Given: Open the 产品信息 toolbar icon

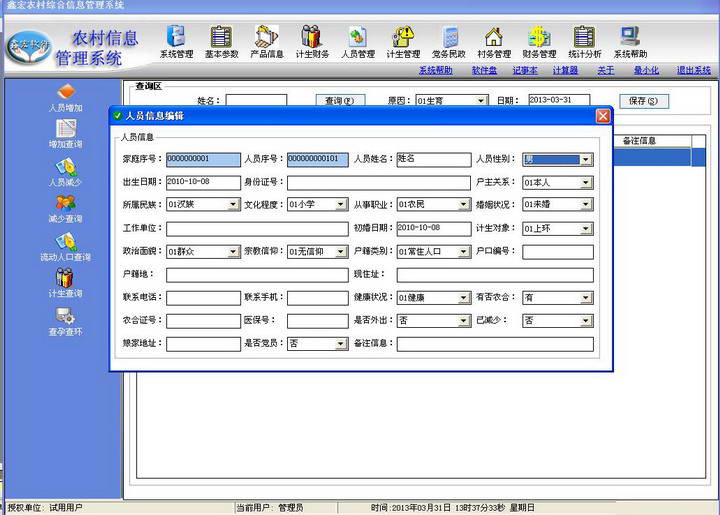Looking at the screenshot, I should point(267,42).
